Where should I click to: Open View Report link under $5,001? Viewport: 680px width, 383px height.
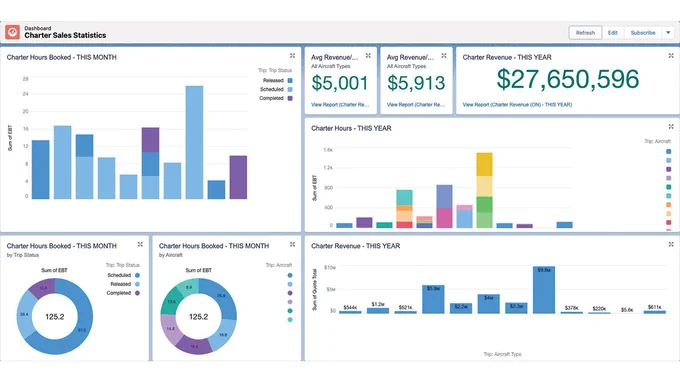click(x=340, y=105)
